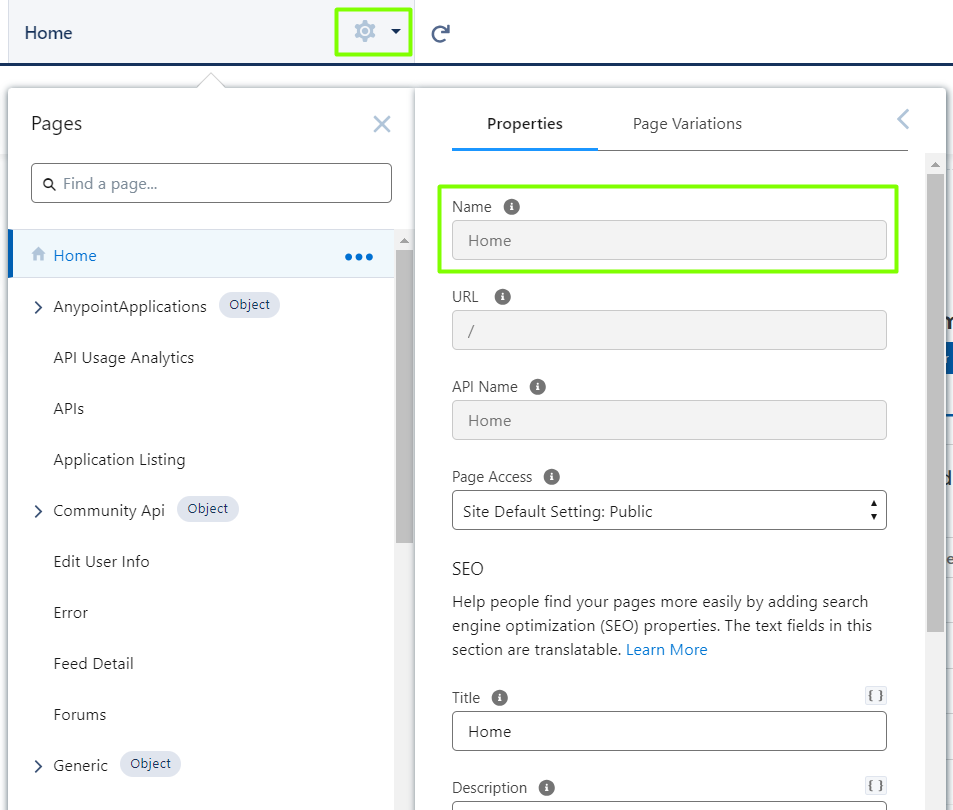The width and height of the screenshot is (953, 810).
Task: Expand the Community Api object page
Action: pyautogui.click(x=39, y=512)
